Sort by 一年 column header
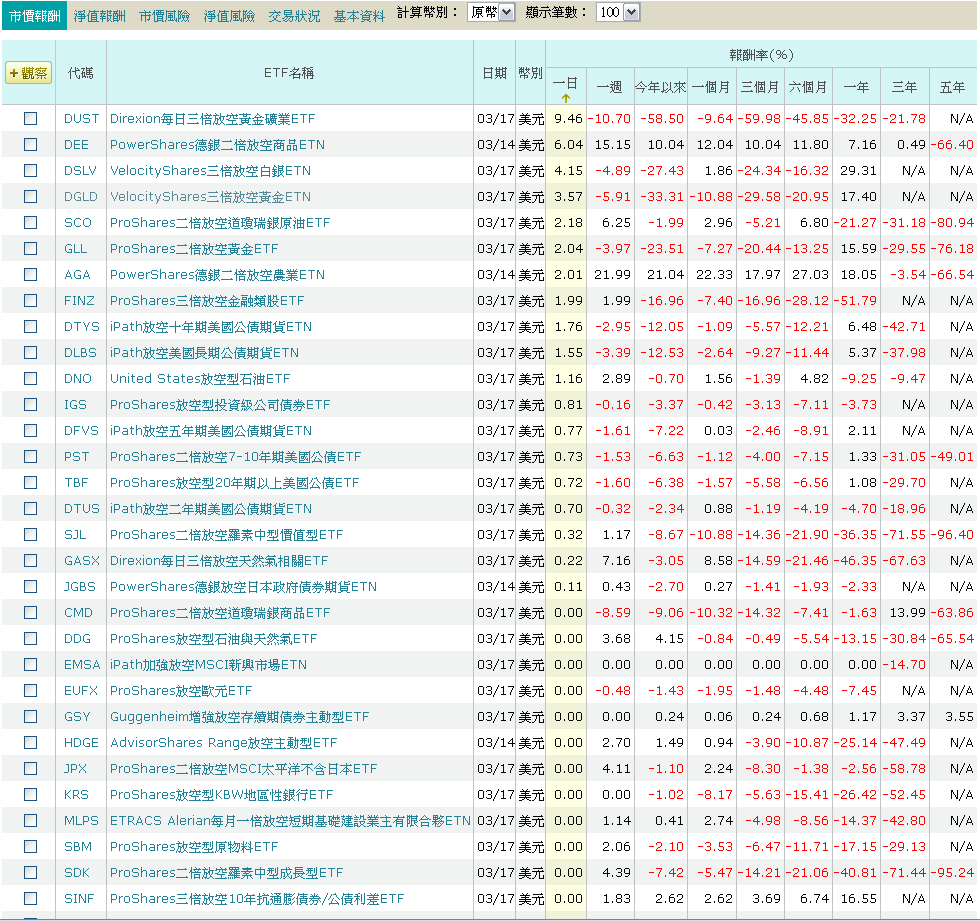Screen dimensions: 980x921 click(856, 87)
